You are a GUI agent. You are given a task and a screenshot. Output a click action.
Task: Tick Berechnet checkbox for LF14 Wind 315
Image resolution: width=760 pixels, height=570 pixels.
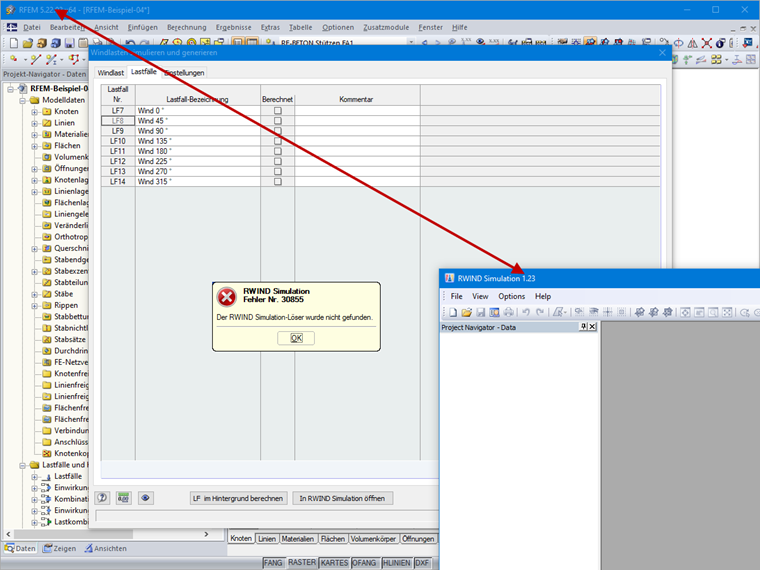pyautogui.click(x=278, y=182)
